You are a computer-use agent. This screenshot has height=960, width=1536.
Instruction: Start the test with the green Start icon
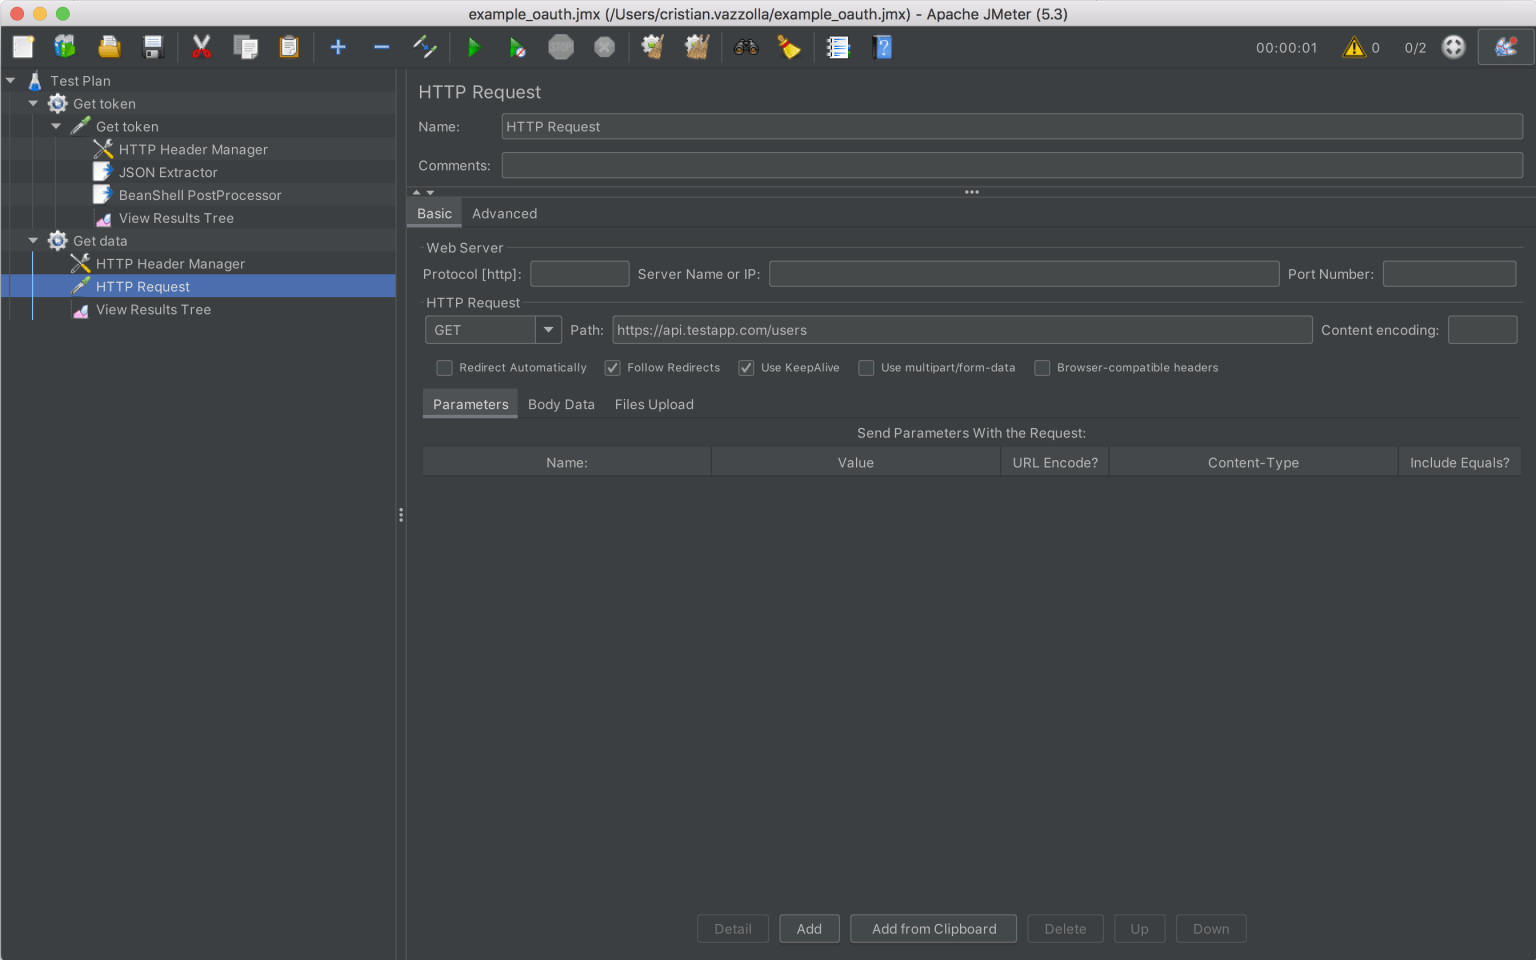(x=475, y=47)
